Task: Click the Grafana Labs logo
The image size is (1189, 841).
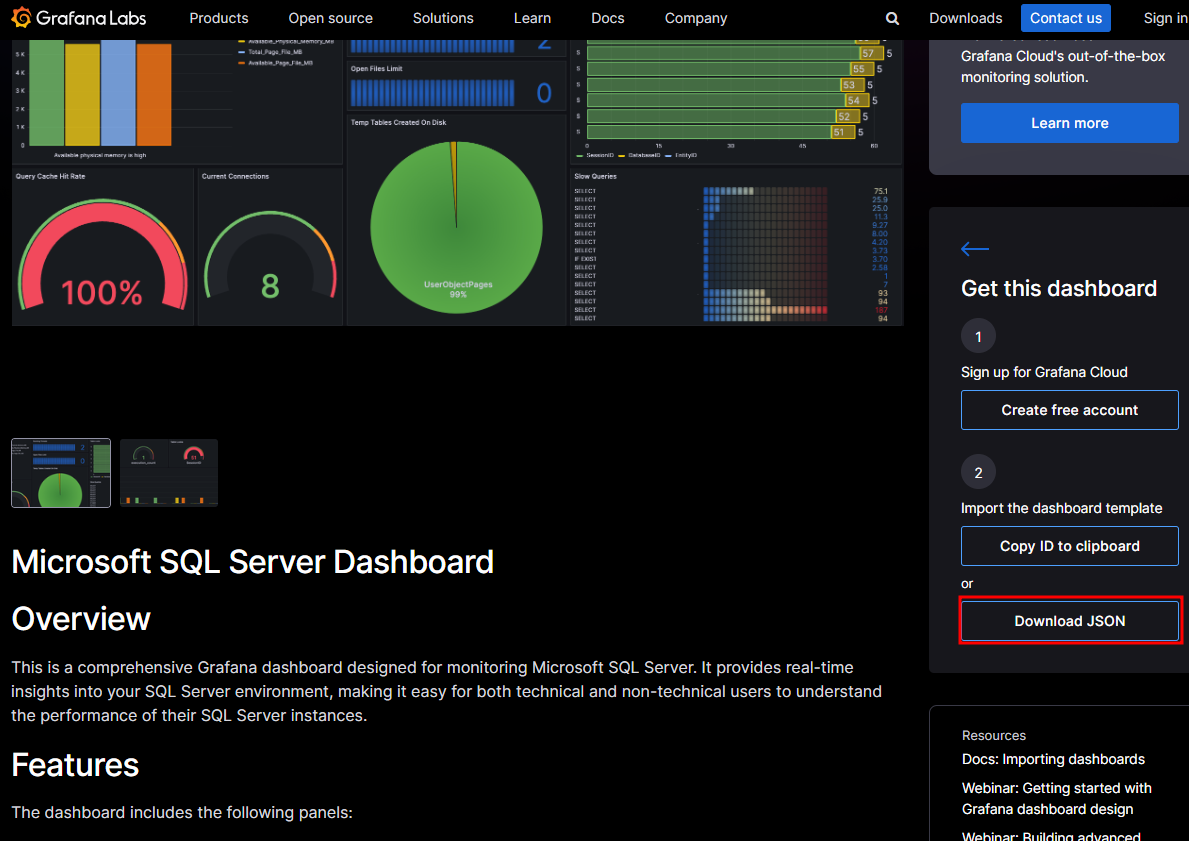Action: 79,17
